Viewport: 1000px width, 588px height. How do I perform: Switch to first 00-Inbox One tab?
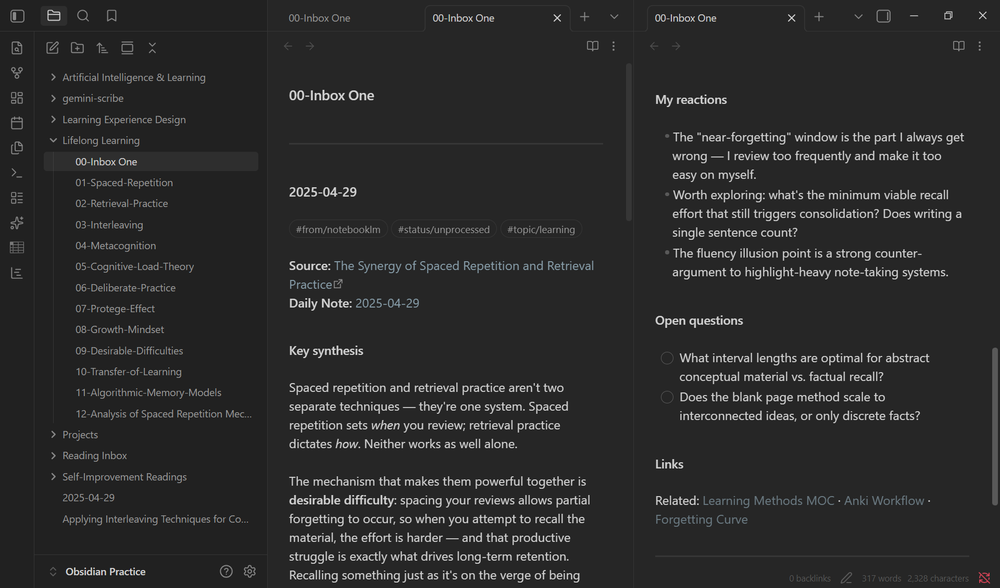coord(320,18)
